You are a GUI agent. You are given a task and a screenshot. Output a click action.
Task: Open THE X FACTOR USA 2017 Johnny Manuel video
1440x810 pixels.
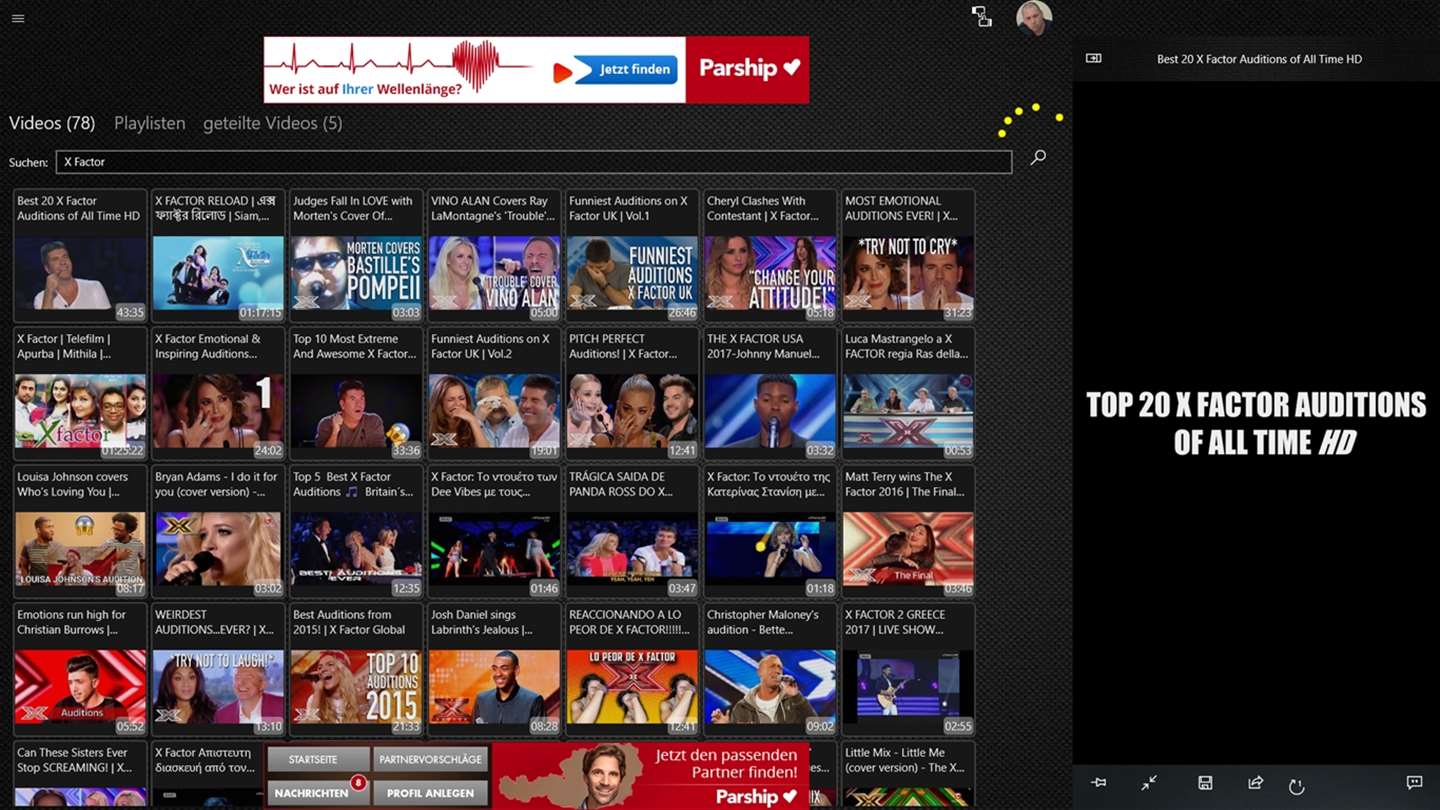[770, 393]
